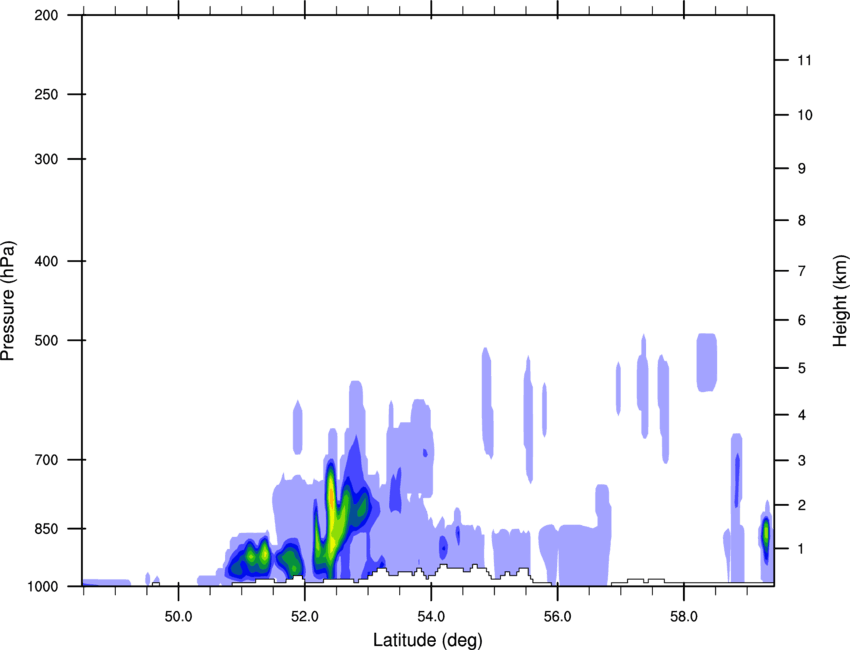Pick the 11 km height label
Image resolution: width=850 pixels, height=650 pixels.
coord(804,60)
